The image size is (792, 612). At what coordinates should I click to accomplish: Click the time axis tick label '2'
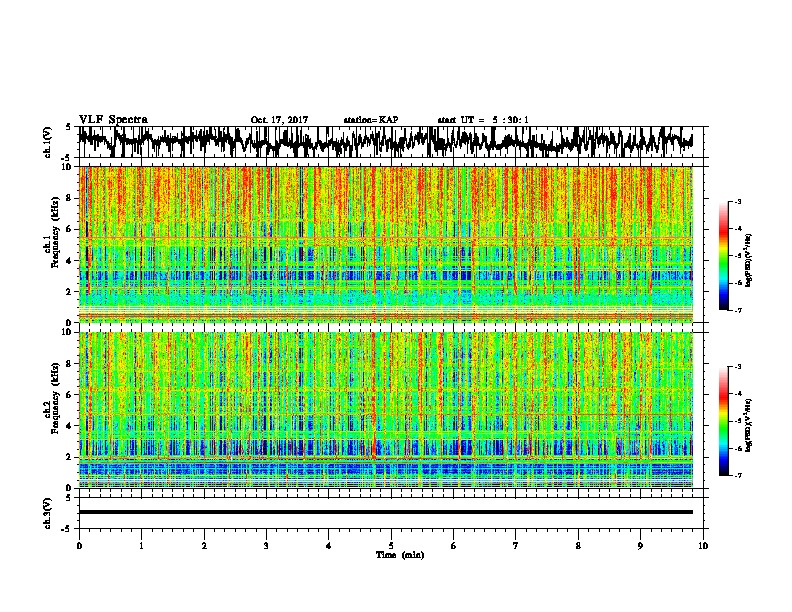(204, 546)
